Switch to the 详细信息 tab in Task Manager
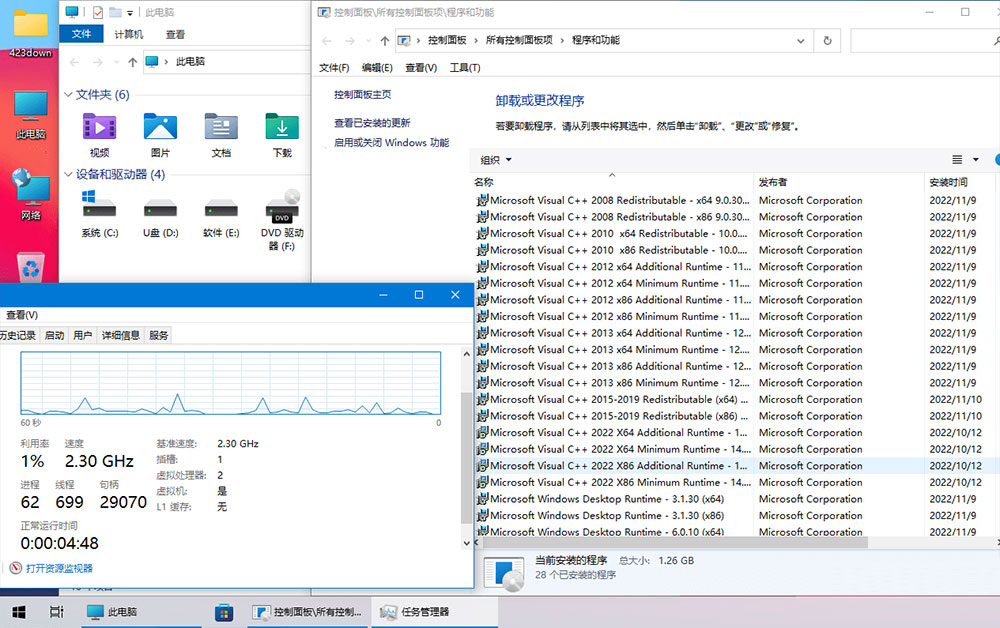 tap(119, 335)
